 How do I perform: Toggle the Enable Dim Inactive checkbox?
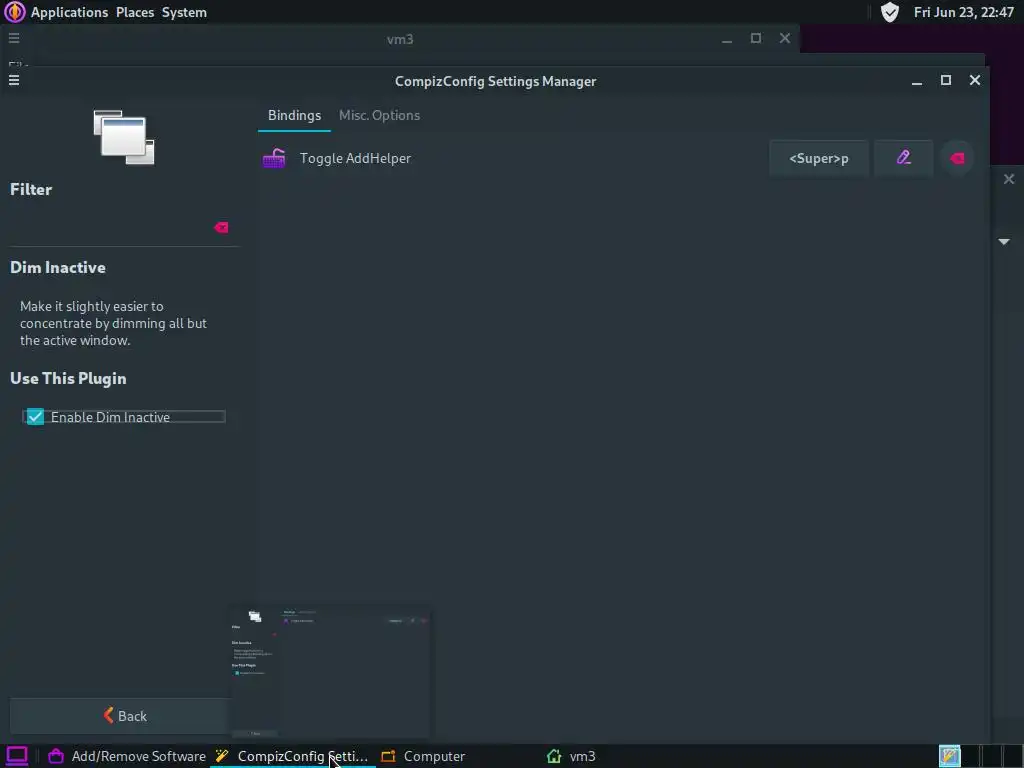(35, 417)
